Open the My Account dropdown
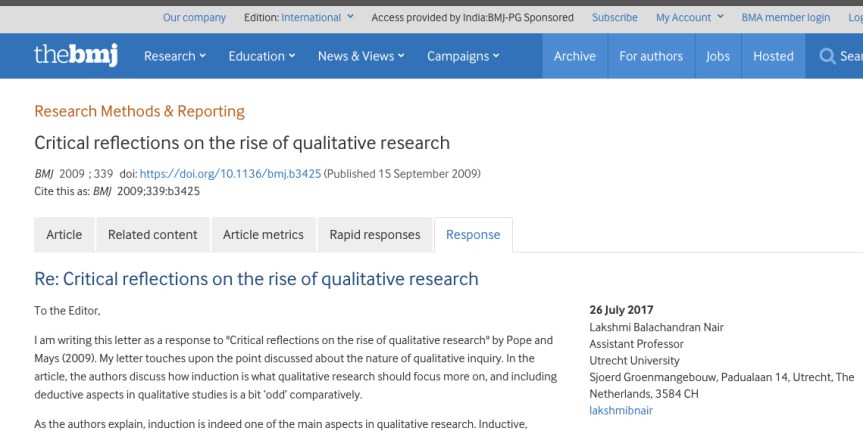The height and width of the screenshot is (431, 863). [x=691, y=18]
